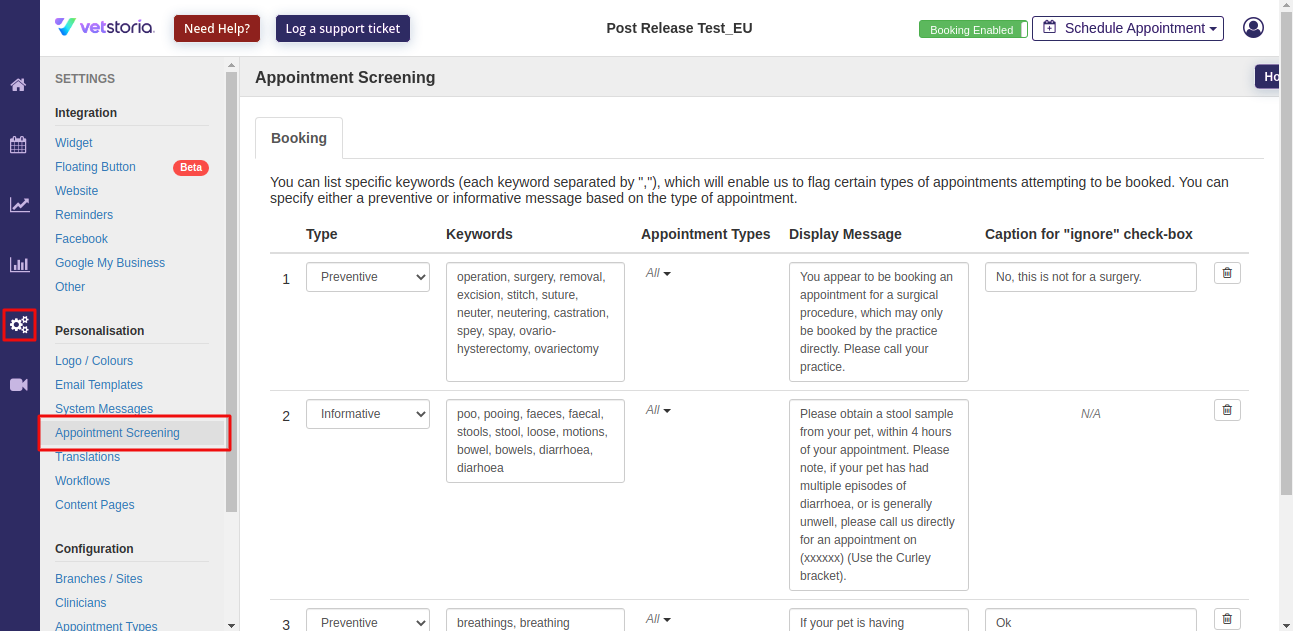Click display message about stool sample
Image resolution: width=1293 pixels, height=631 pixels.
pyautogui.click(x=879, y=495)
